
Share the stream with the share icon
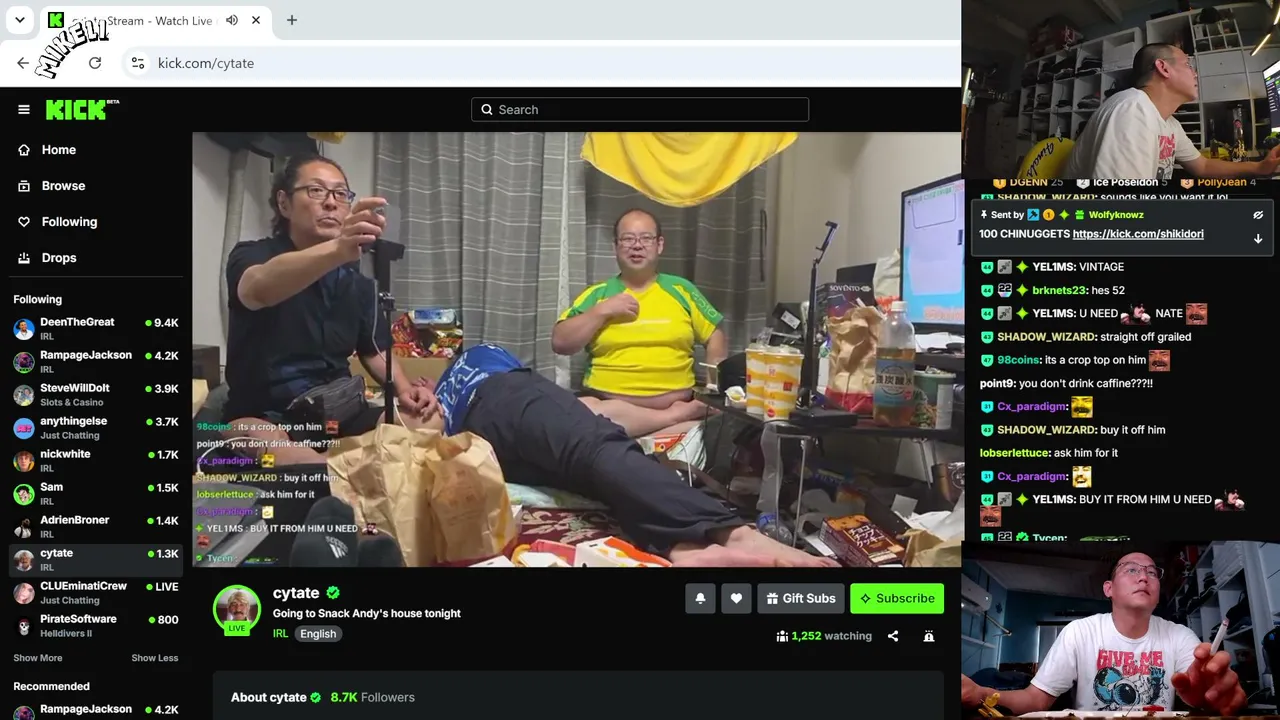tap(893, 636)
